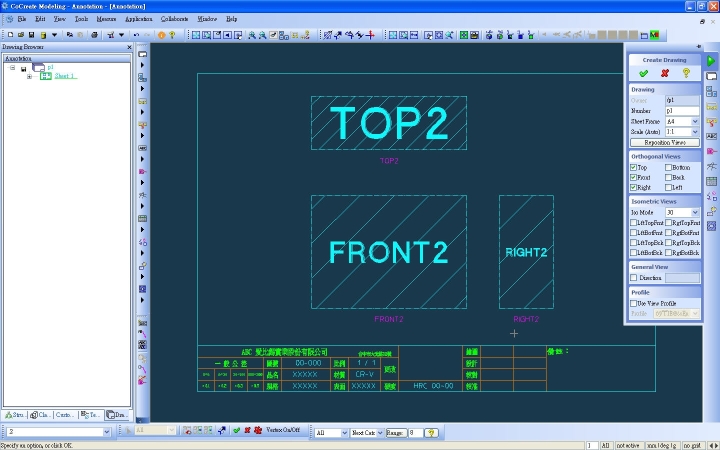Open Create Drawing help lightbulb

point(686,73)
